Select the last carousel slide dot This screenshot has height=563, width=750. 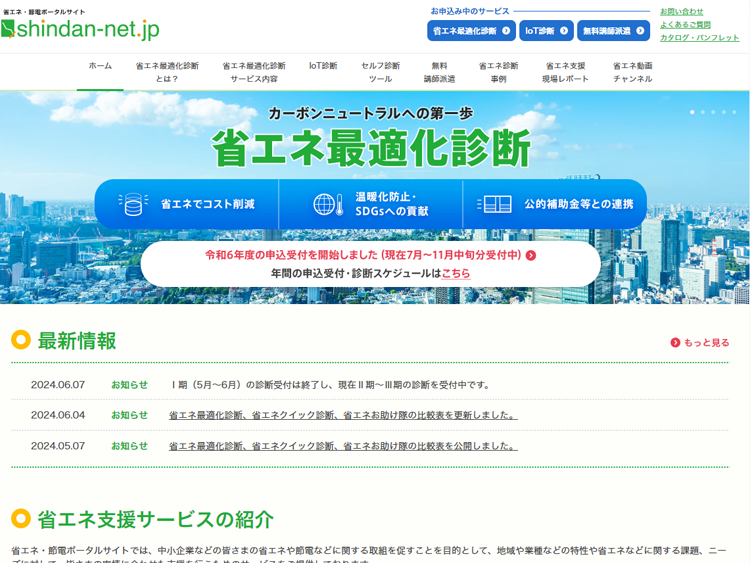tap(734, 112)
